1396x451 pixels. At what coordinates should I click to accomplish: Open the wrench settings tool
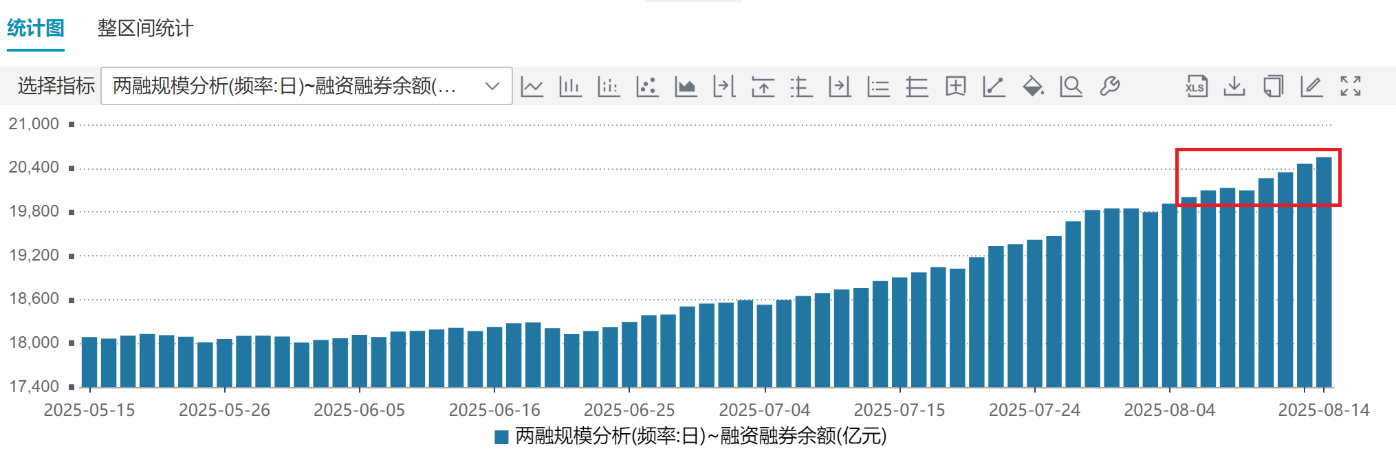tap(1109, 87)
